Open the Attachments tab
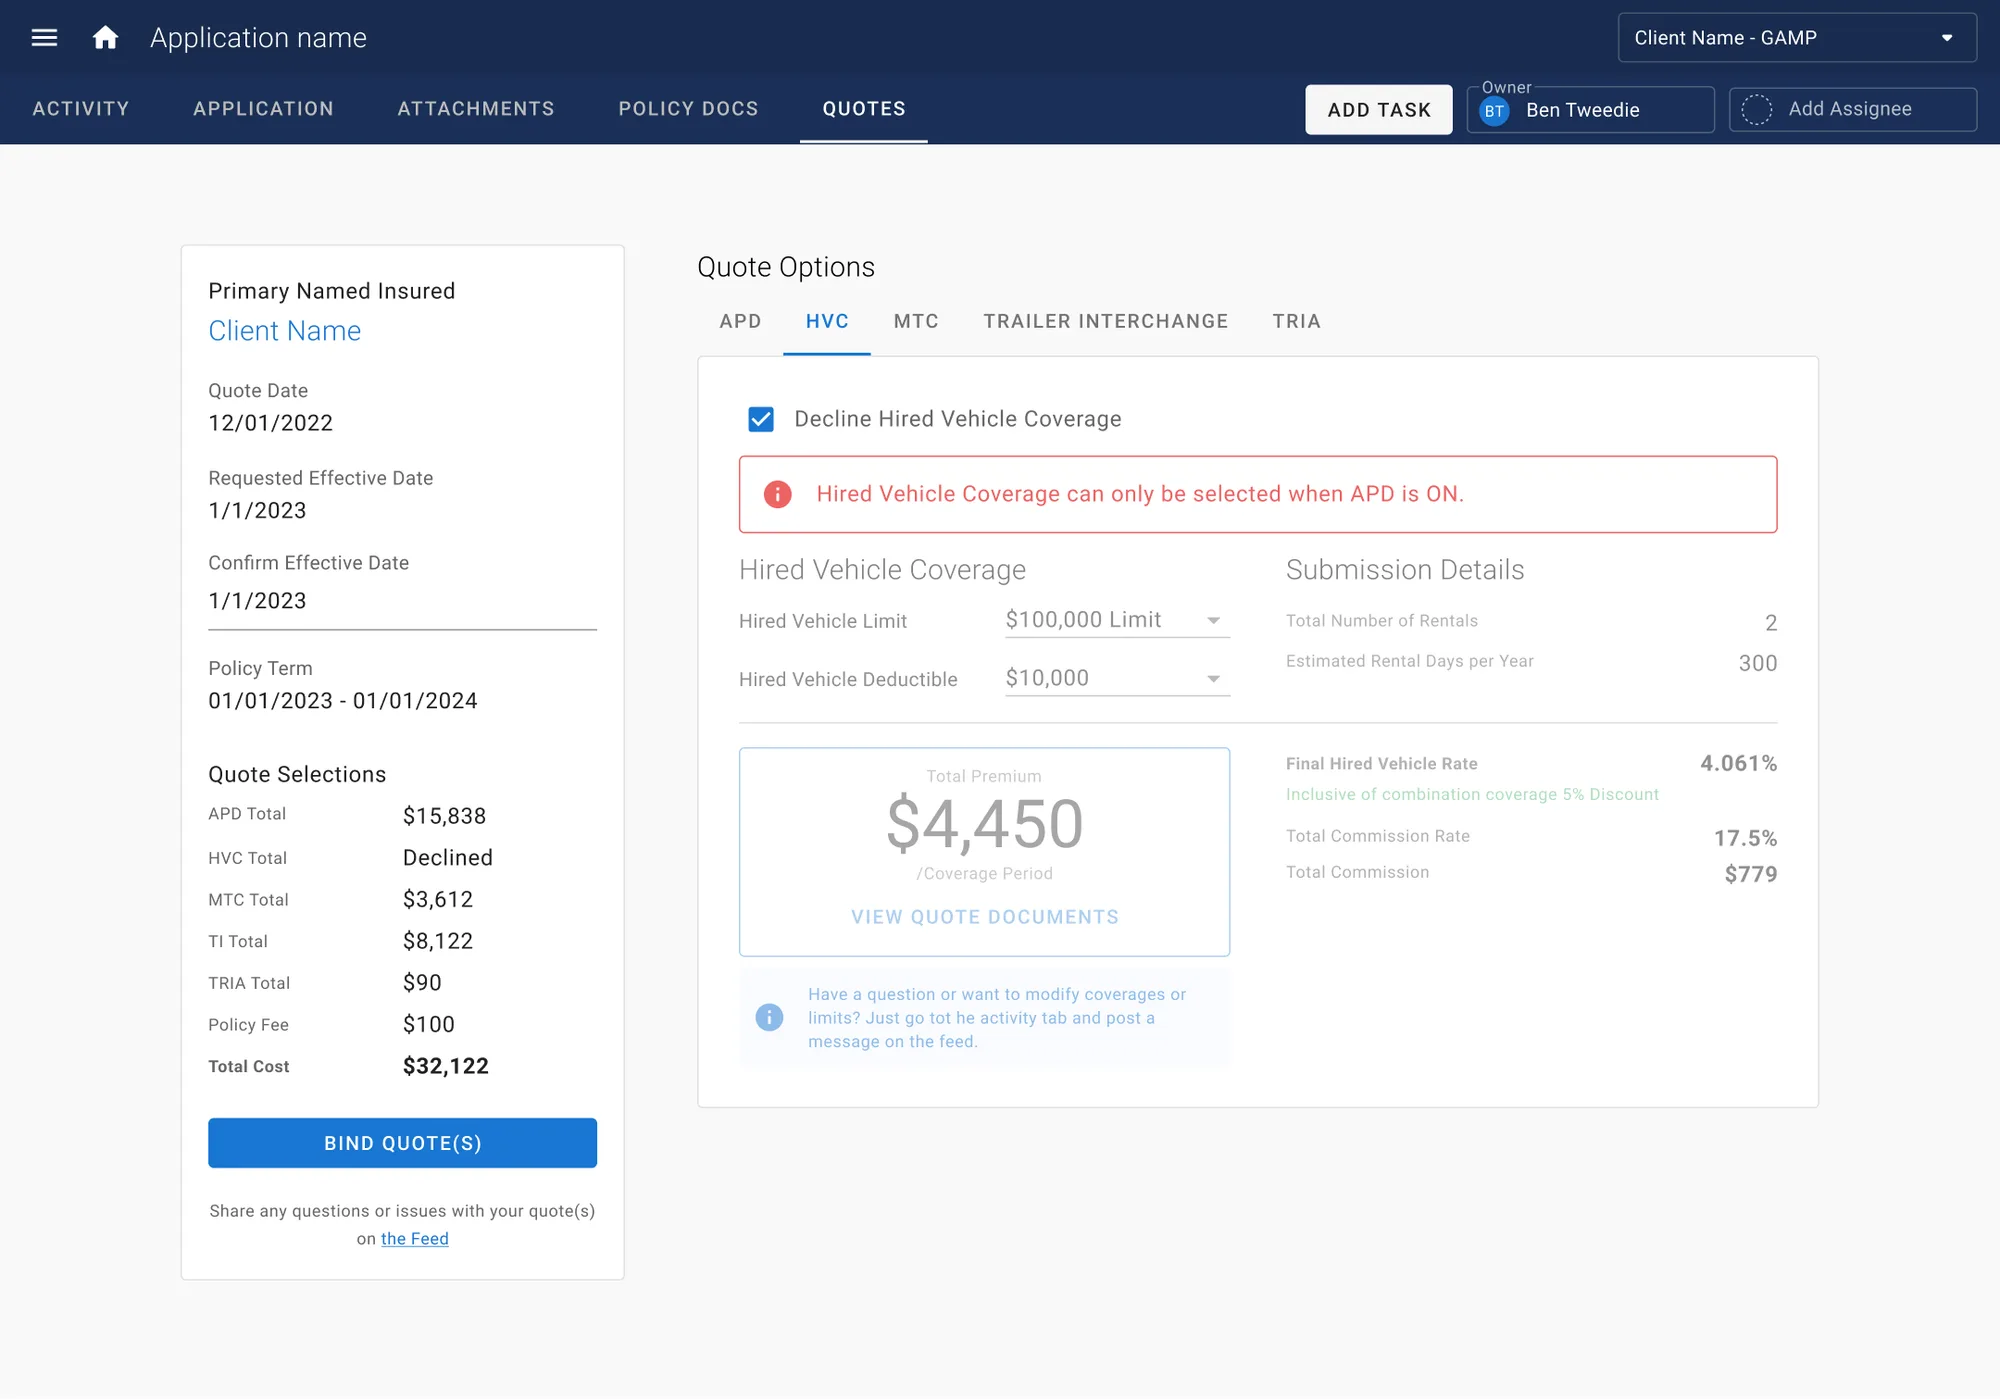This screenshot has height=1399, width=2000. (x=476, y=108)
